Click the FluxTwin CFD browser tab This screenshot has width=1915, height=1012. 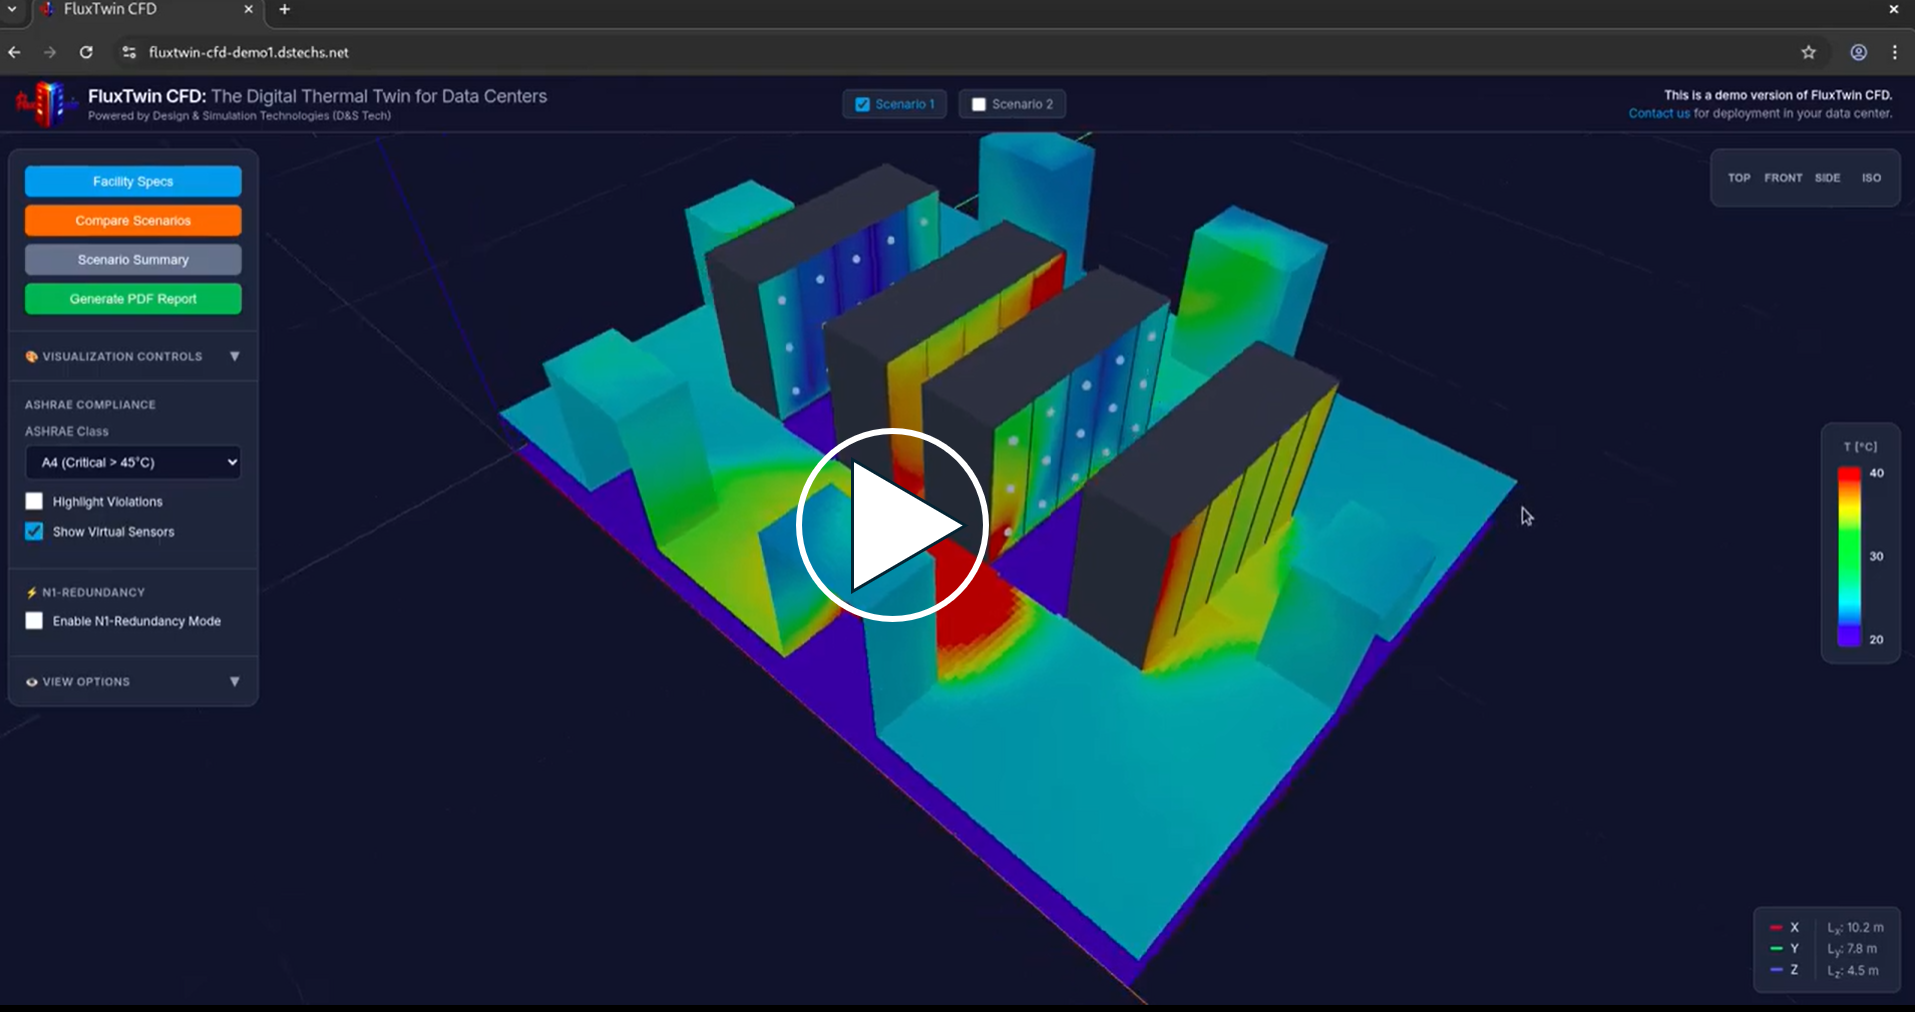pyautogui.click(x=148, y=10)
